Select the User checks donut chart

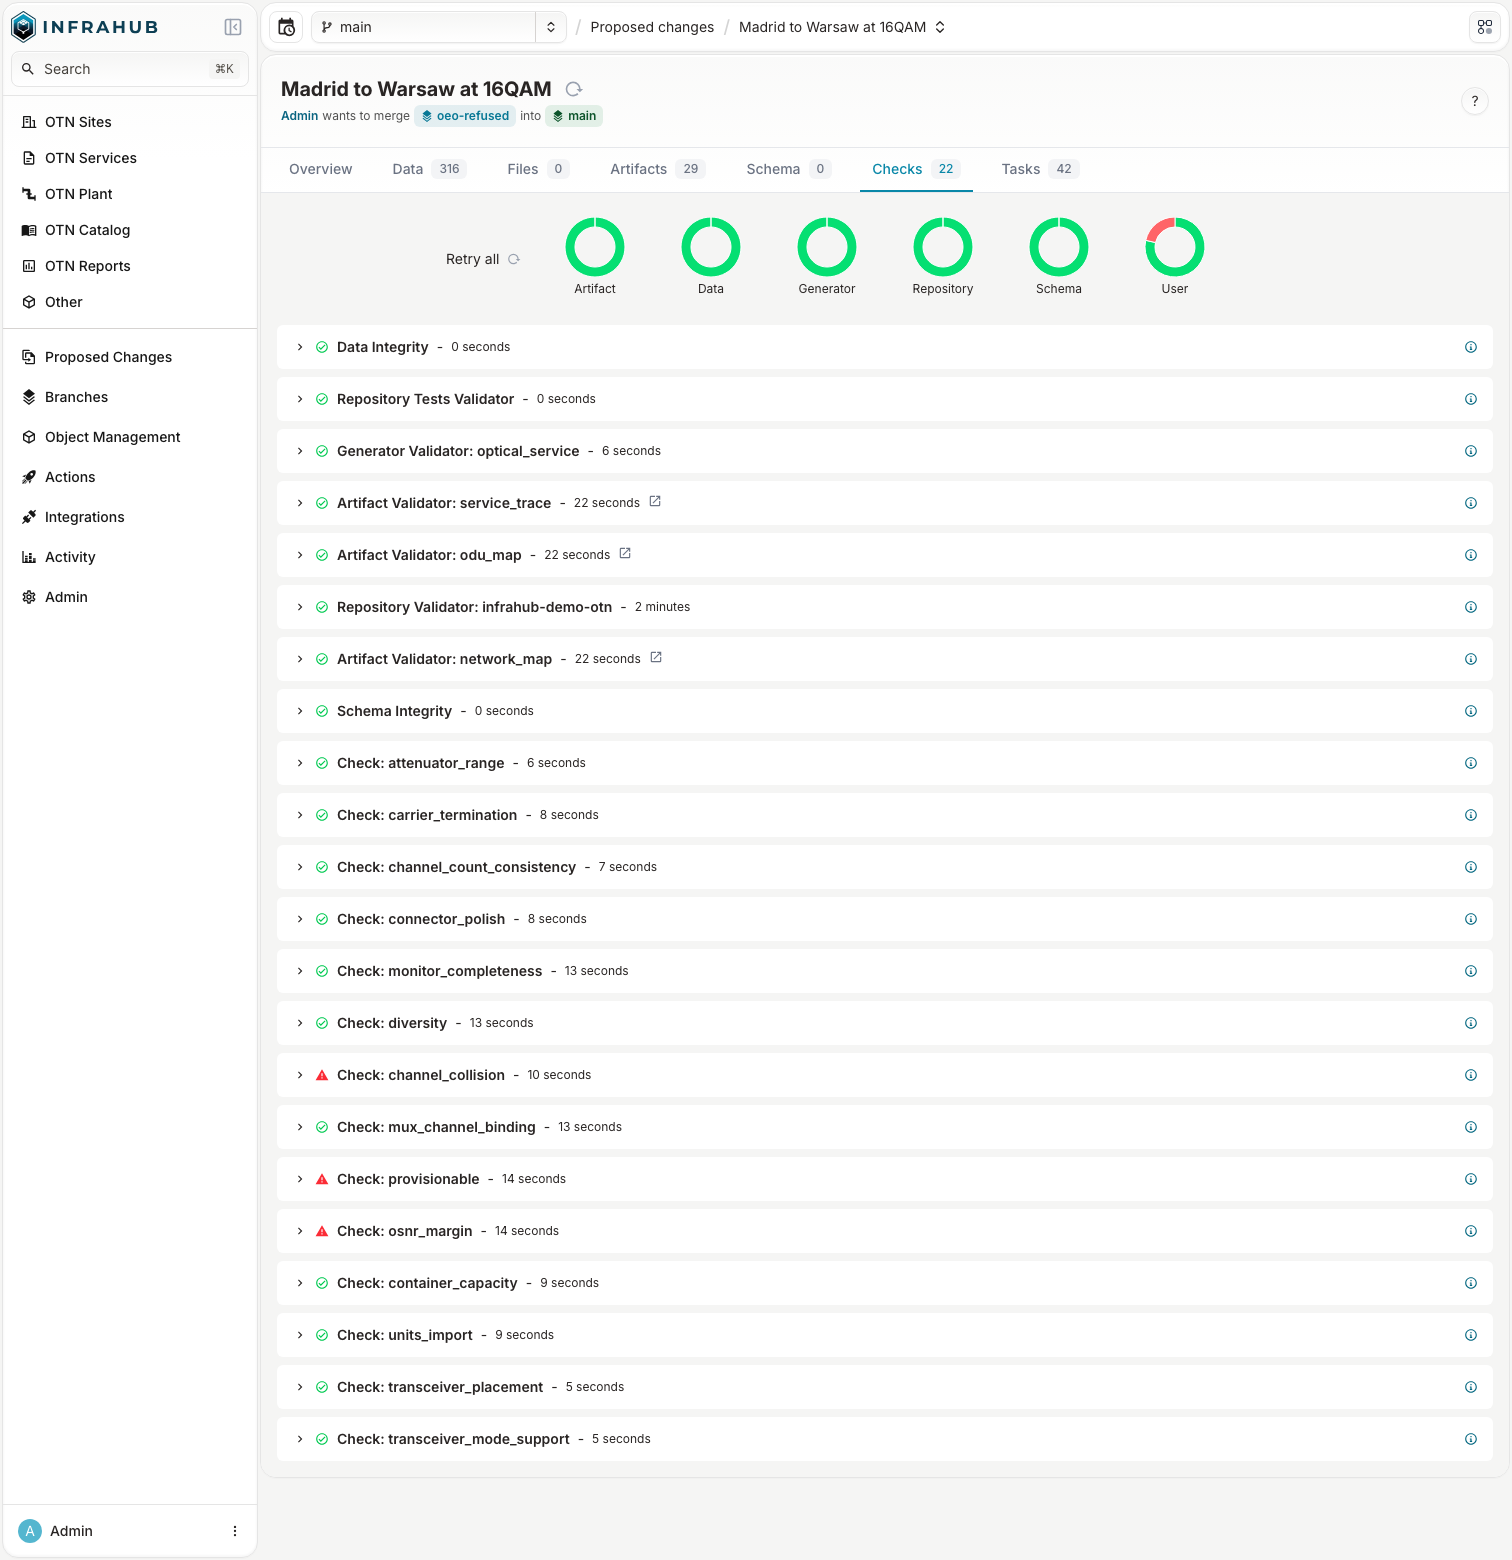1175,247
